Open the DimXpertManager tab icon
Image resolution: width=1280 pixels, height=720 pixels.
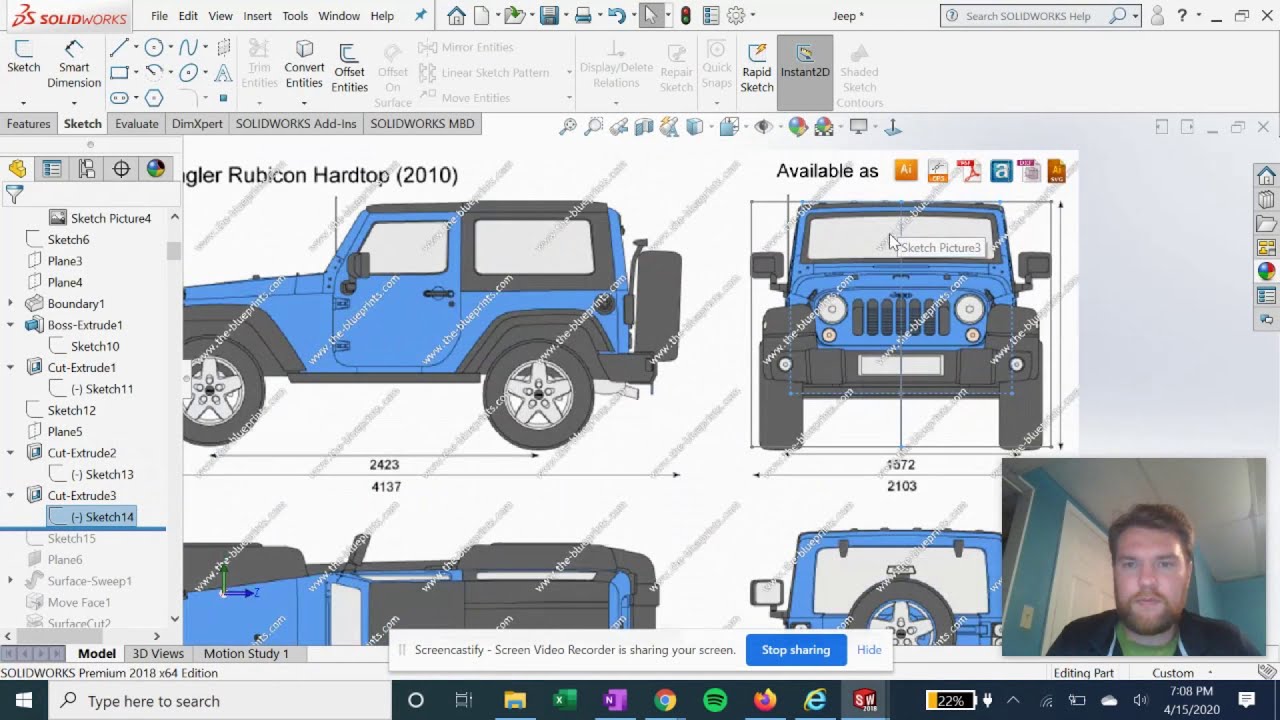(121, 169)
